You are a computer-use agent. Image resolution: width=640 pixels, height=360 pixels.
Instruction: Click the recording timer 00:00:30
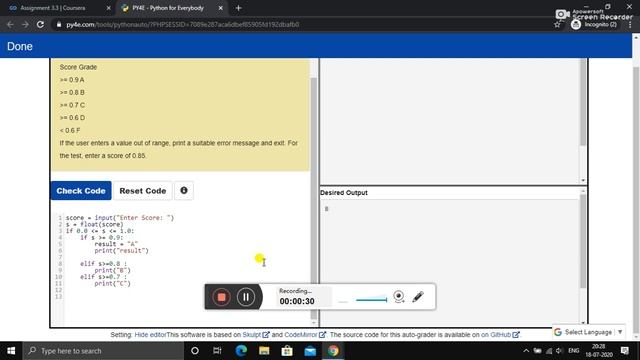pyautogui.click(x=297, y=301)
